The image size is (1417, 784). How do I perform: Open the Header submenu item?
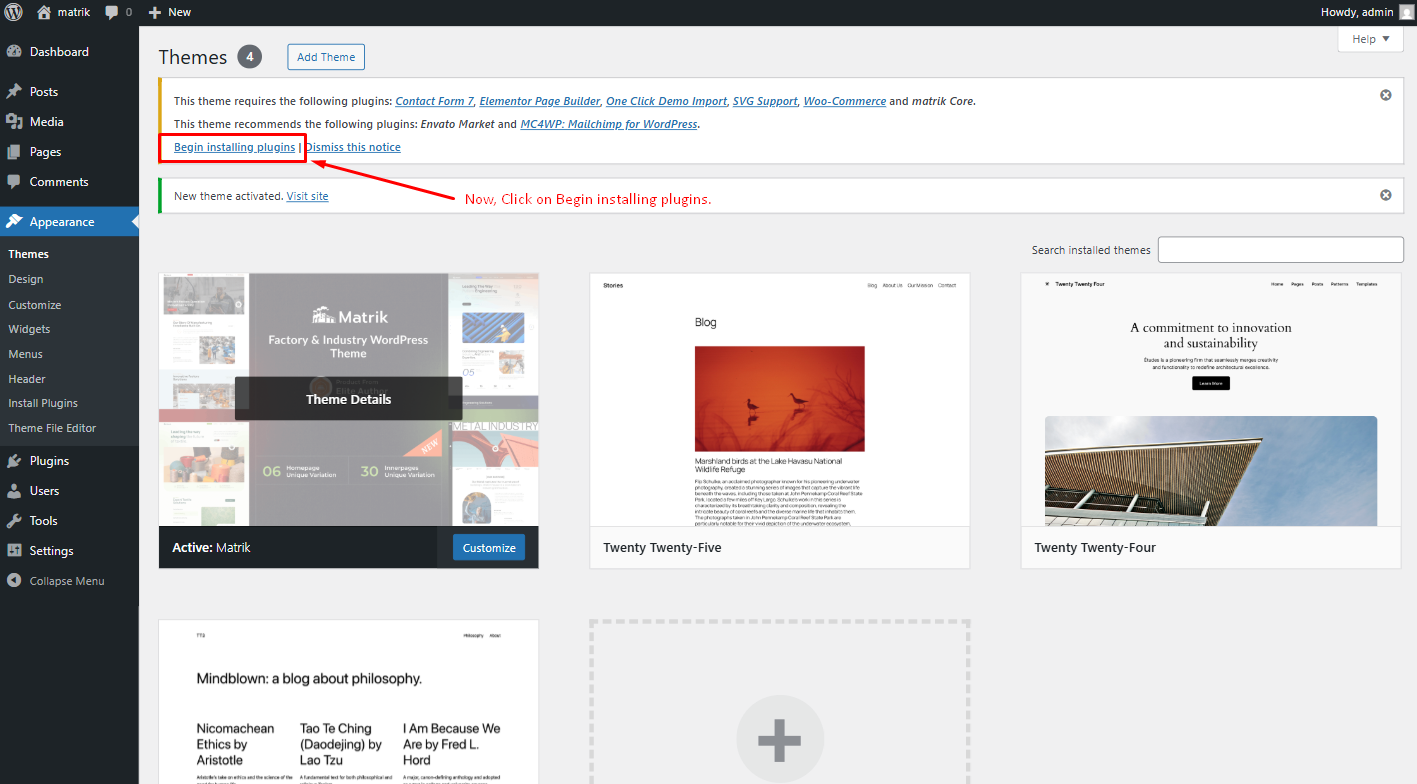pos(27,379)
